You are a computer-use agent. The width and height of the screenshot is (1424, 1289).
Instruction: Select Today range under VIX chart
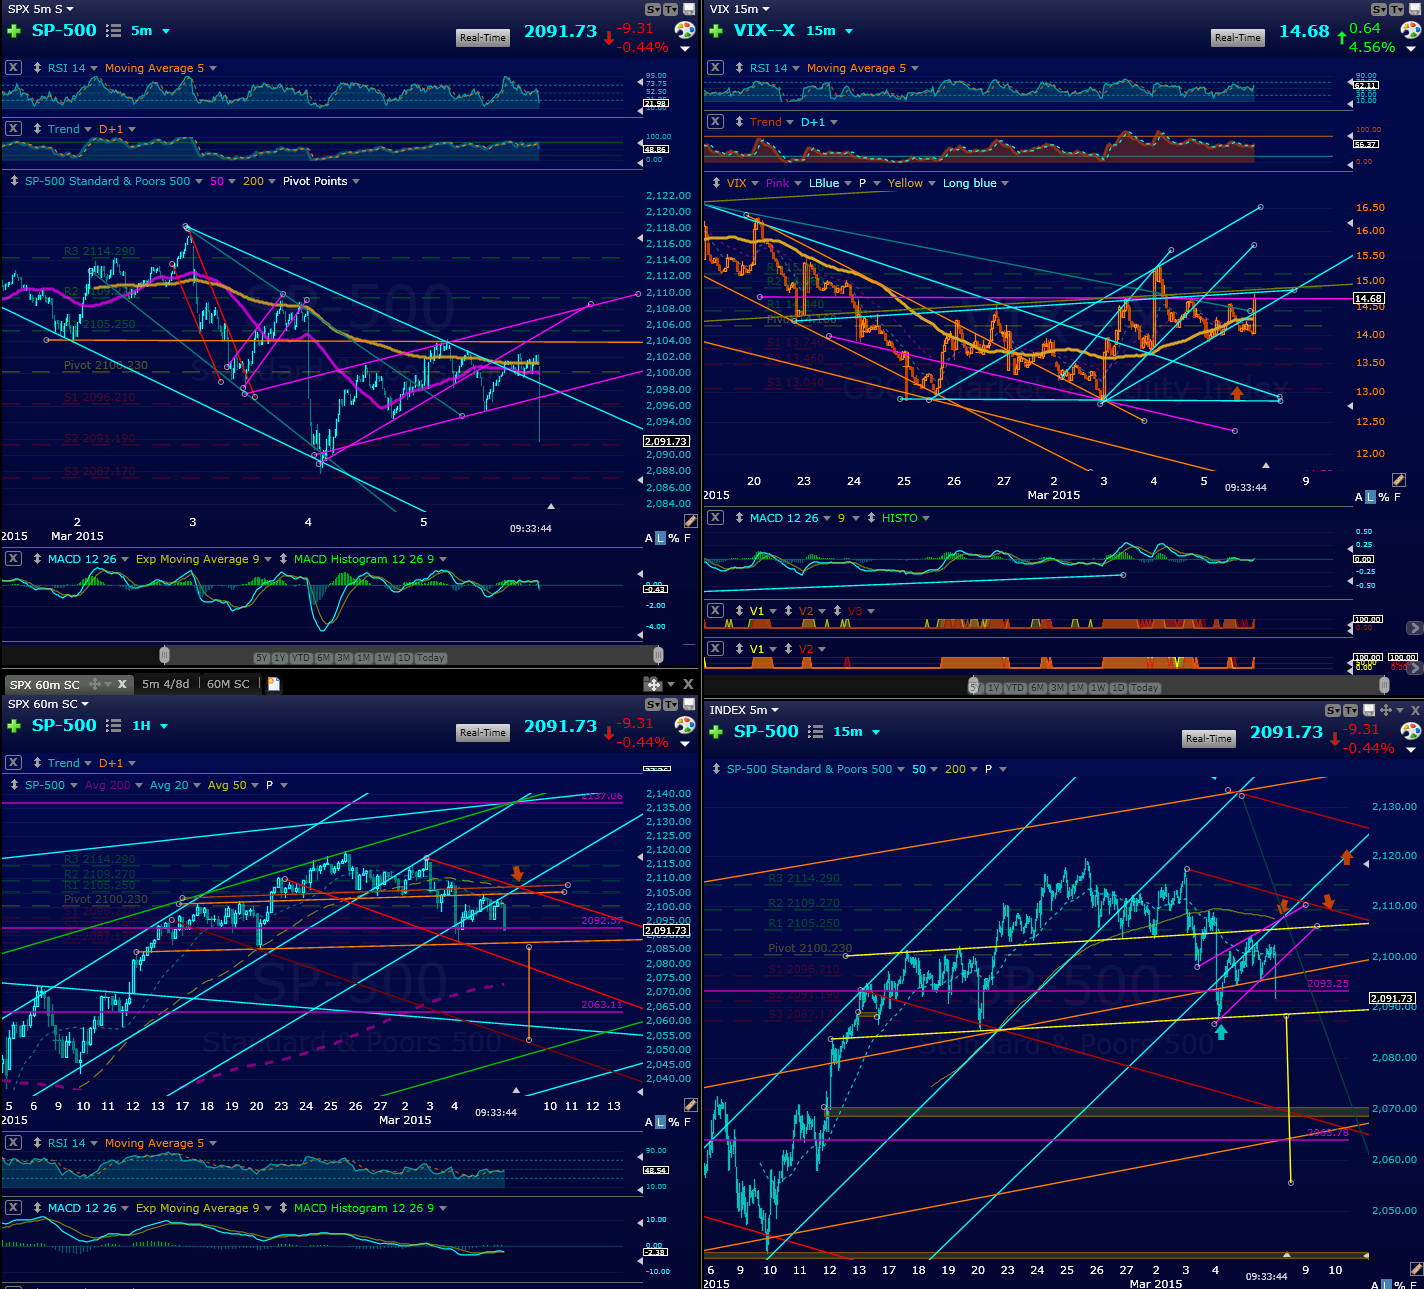1145,688
